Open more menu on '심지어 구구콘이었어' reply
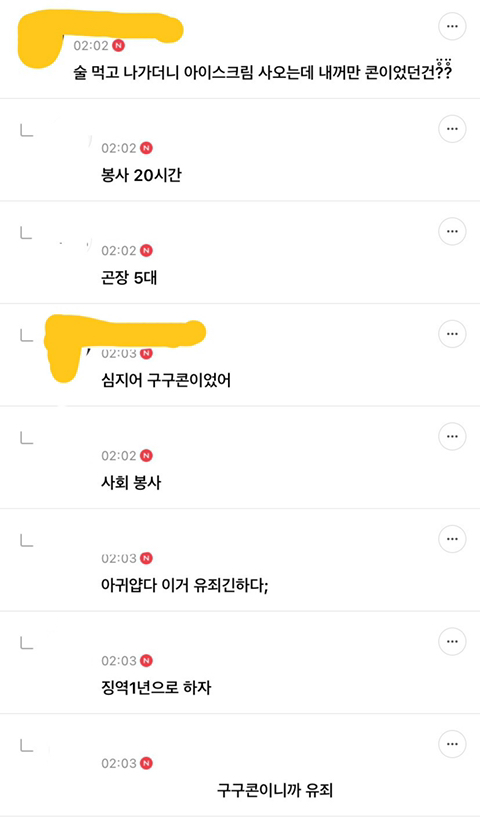The width and height of the screenshot is (480, 818). point(452,333)
